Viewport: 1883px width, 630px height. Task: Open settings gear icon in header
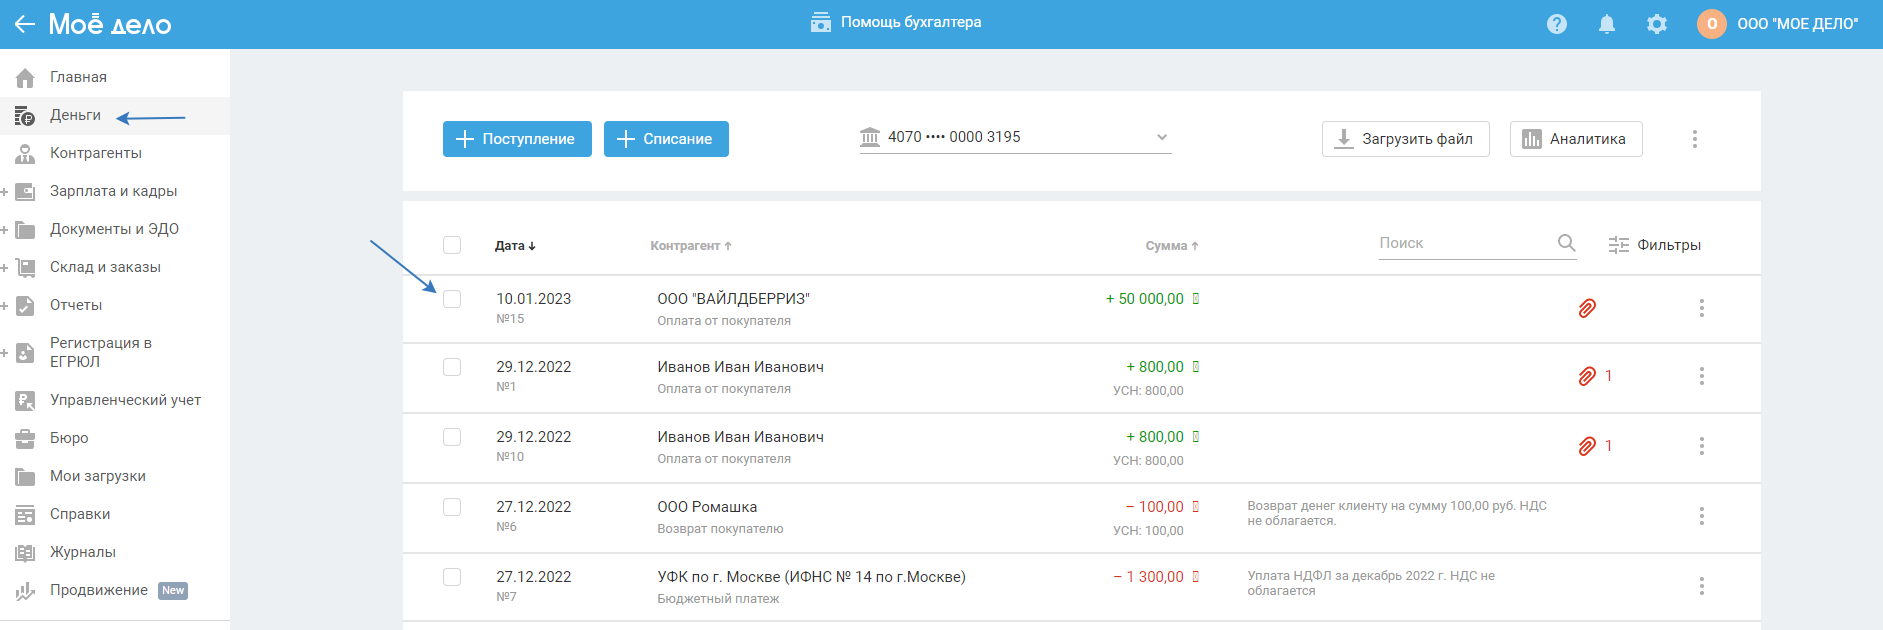click(1656, 24)
